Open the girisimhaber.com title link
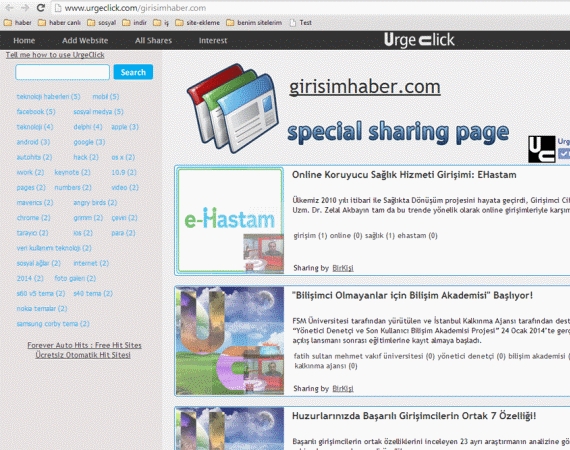 point(365,87)
